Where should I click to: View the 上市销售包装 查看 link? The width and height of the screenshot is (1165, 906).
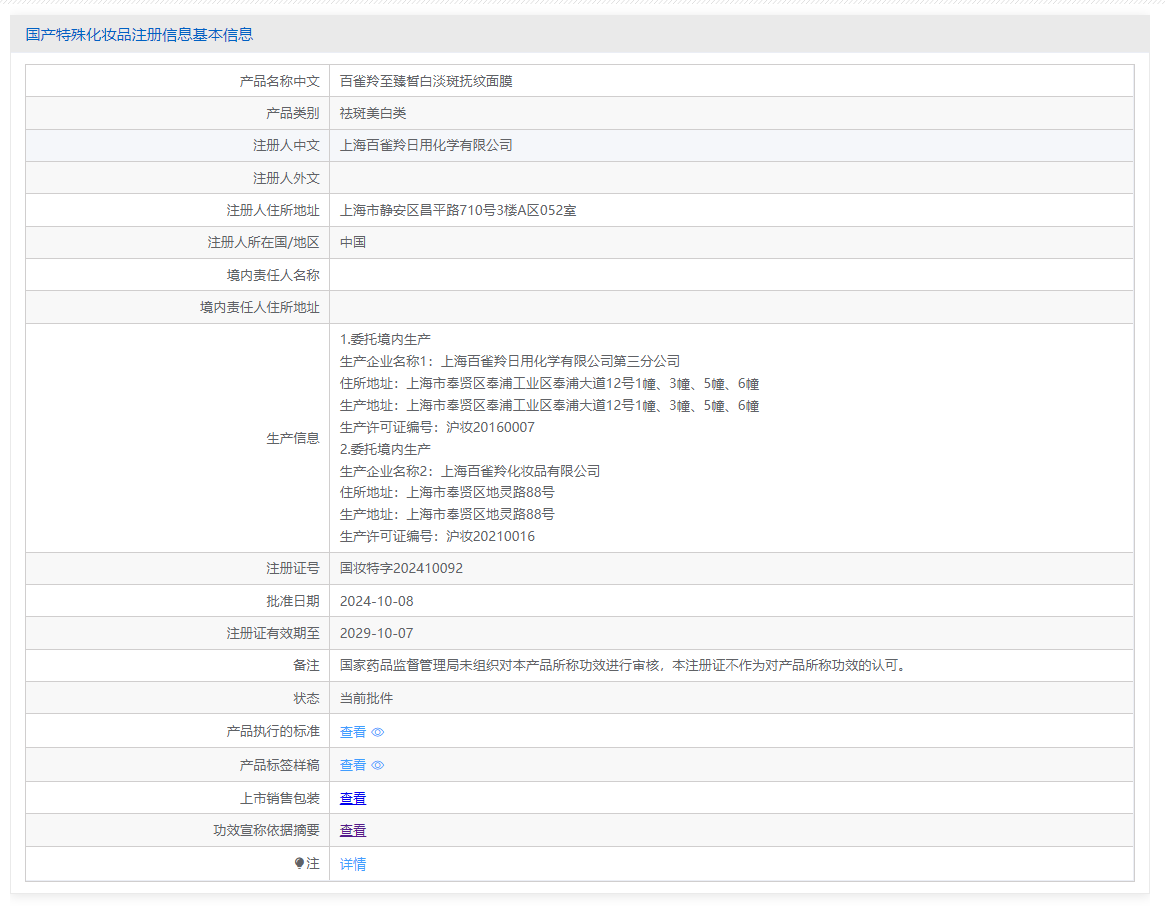[x=353, y=798]
